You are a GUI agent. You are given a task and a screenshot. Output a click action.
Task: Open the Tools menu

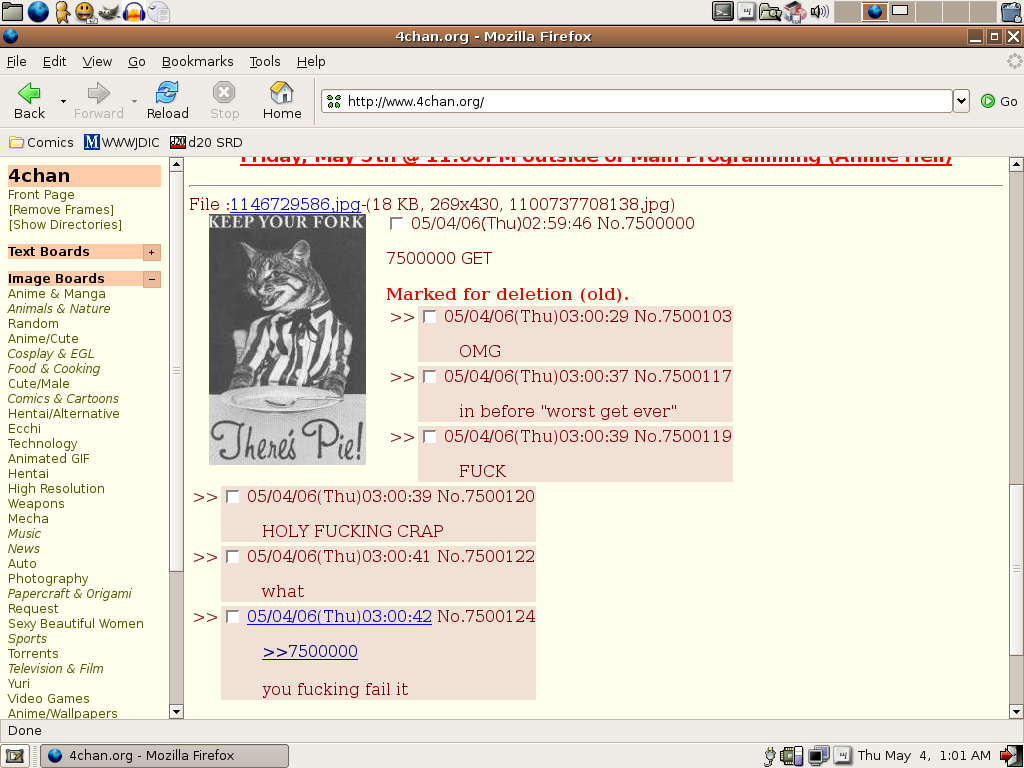[x=264, y=61]
